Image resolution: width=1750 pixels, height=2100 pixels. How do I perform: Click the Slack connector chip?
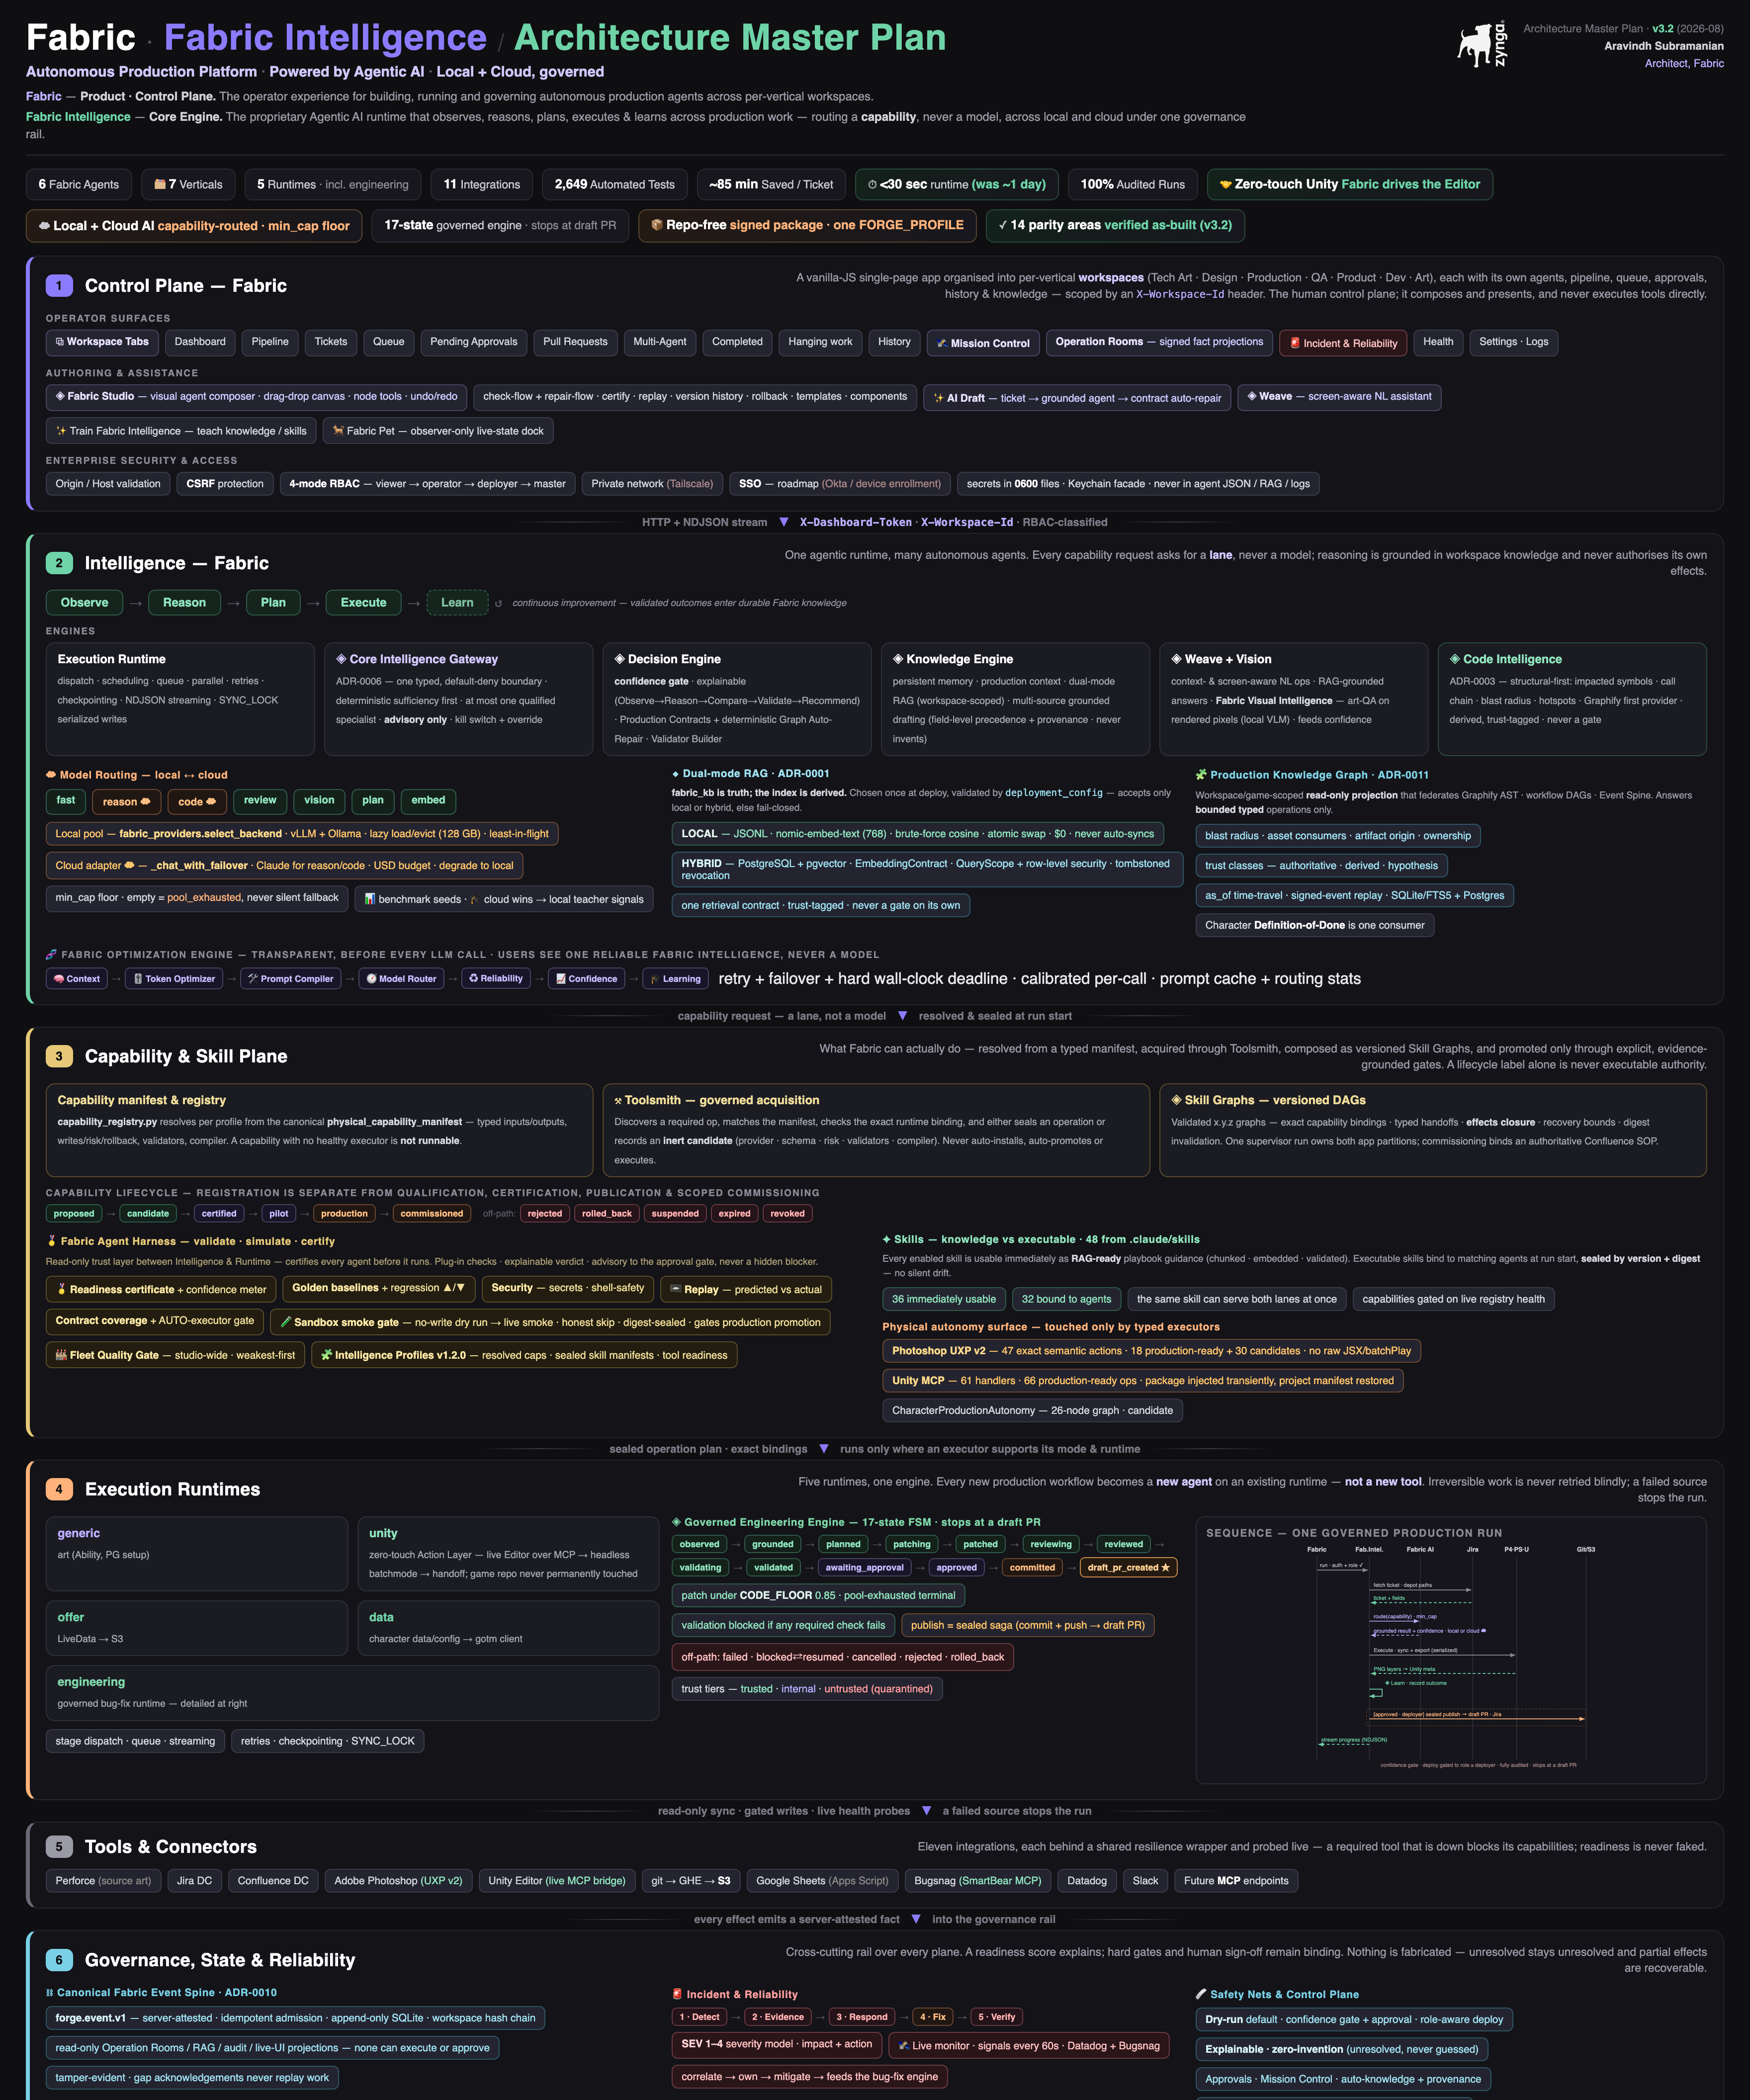click(1145, 1881)
